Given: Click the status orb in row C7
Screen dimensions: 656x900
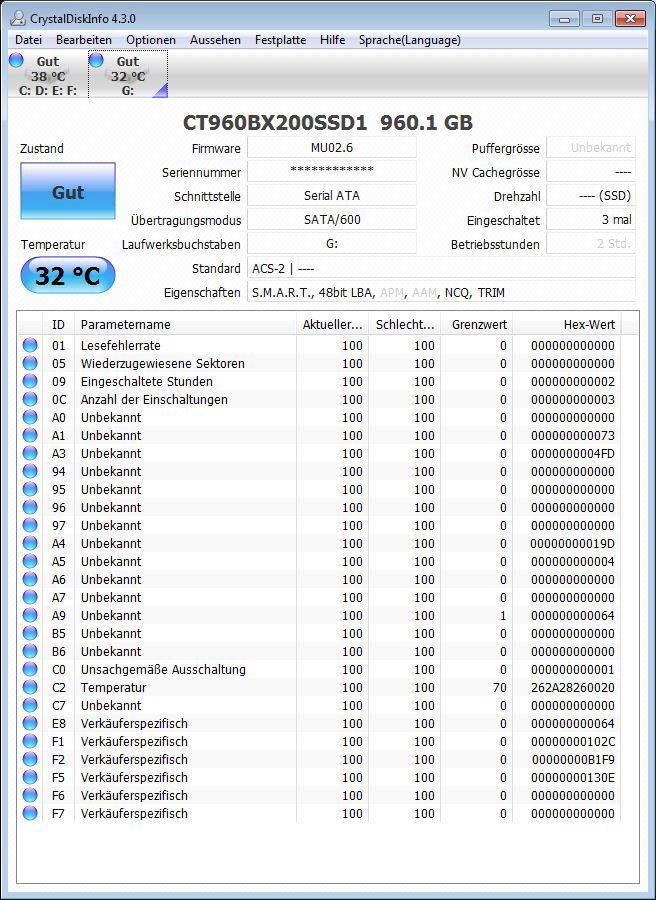Looking at the screenshot, I should click(30, 705).
